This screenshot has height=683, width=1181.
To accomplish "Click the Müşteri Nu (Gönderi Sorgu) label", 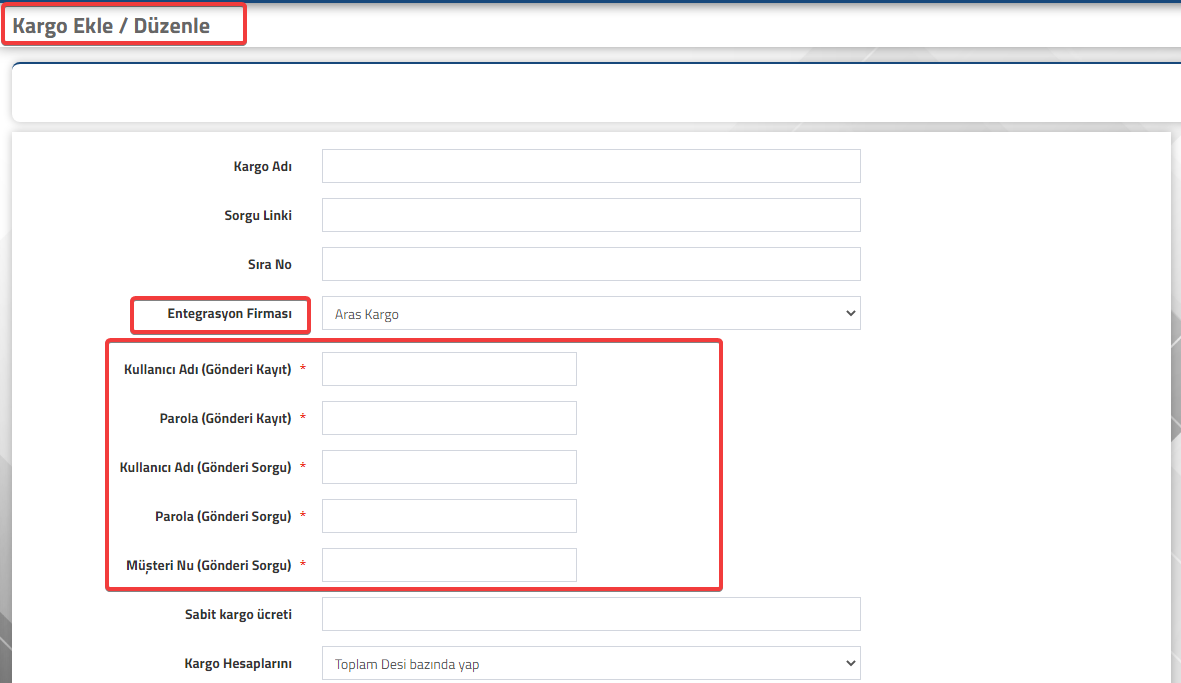I will click(x=209, y=566).
